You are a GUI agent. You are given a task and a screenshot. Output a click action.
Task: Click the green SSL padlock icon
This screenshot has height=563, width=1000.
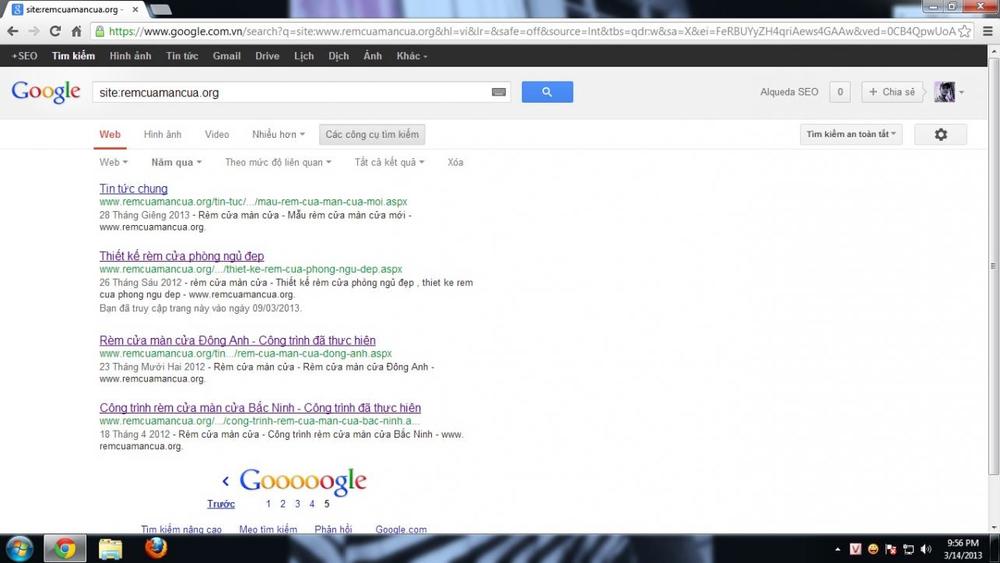(99, 31)
